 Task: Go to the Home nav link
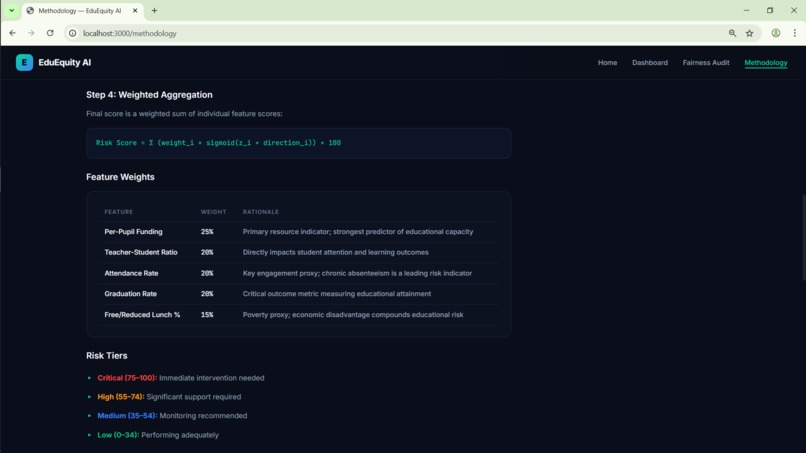point(607,63)
